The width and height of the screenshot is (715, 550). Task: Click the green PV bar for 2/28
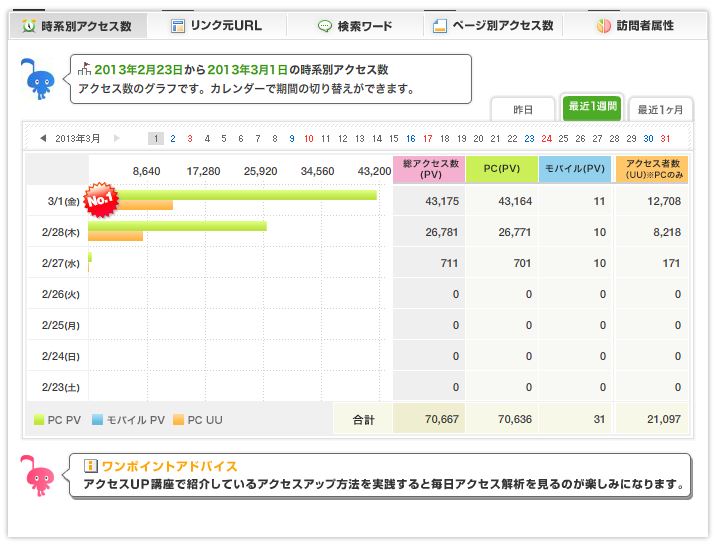[177, 226]
